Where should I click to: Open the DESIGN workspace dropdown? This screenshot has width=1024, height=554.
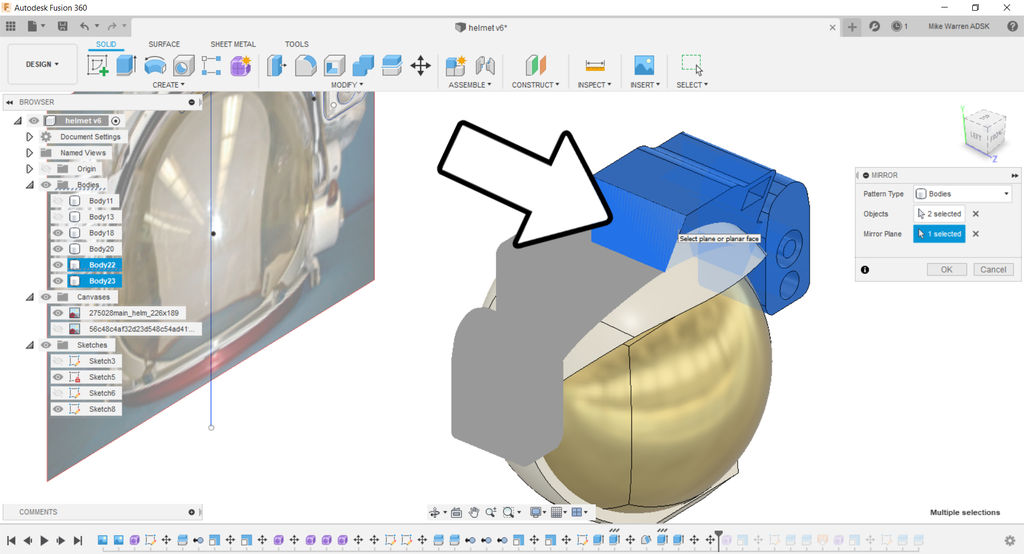(x=42, y=64)
